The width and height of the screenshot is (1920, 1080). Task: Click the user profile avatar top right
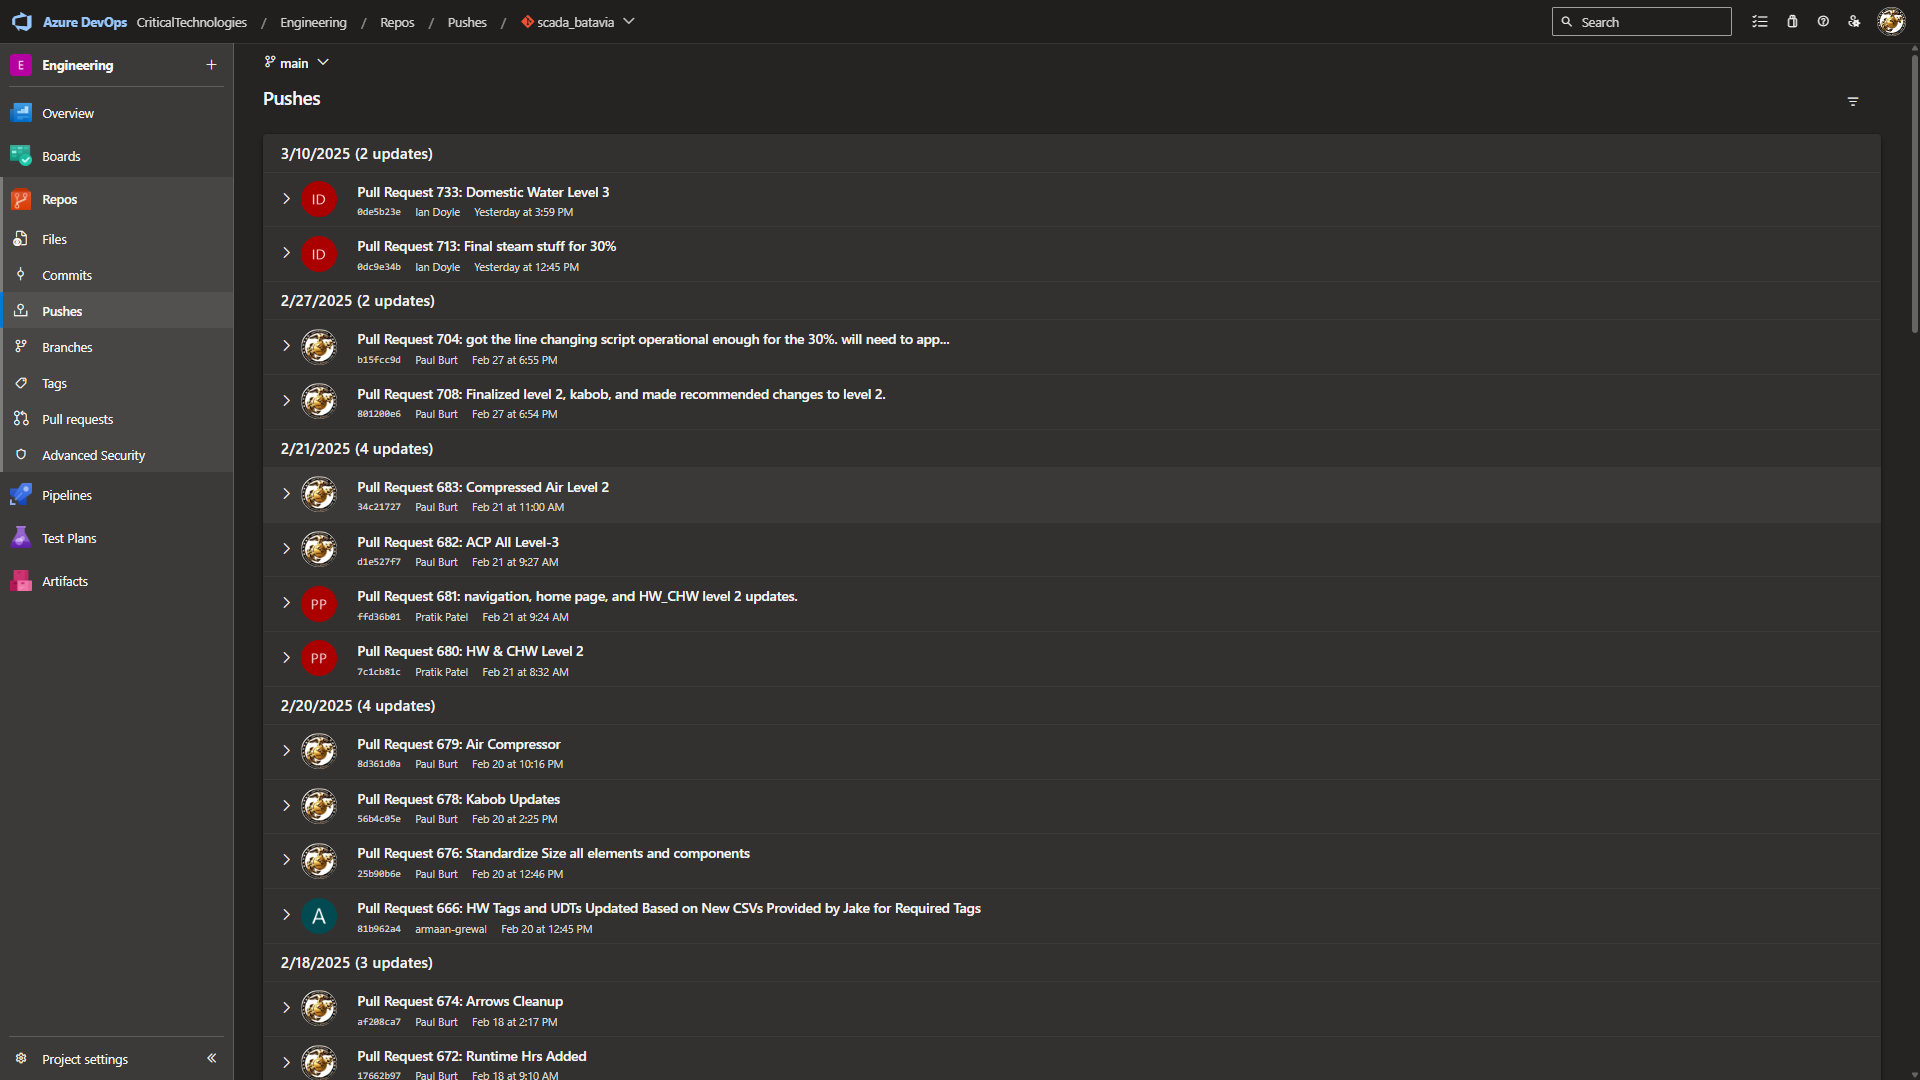[1891, 22]
